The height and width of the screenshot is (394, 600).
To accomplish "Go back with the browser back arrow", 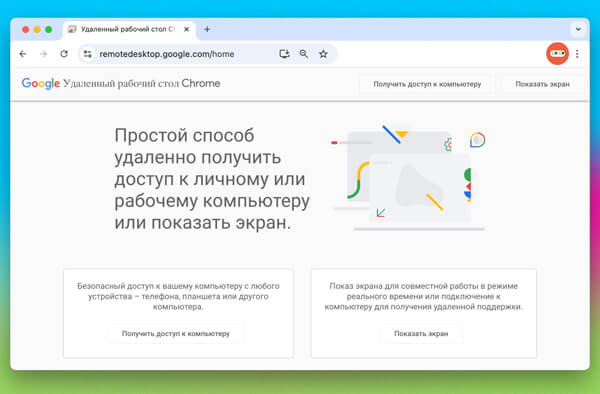I will (x=23, y=54).
